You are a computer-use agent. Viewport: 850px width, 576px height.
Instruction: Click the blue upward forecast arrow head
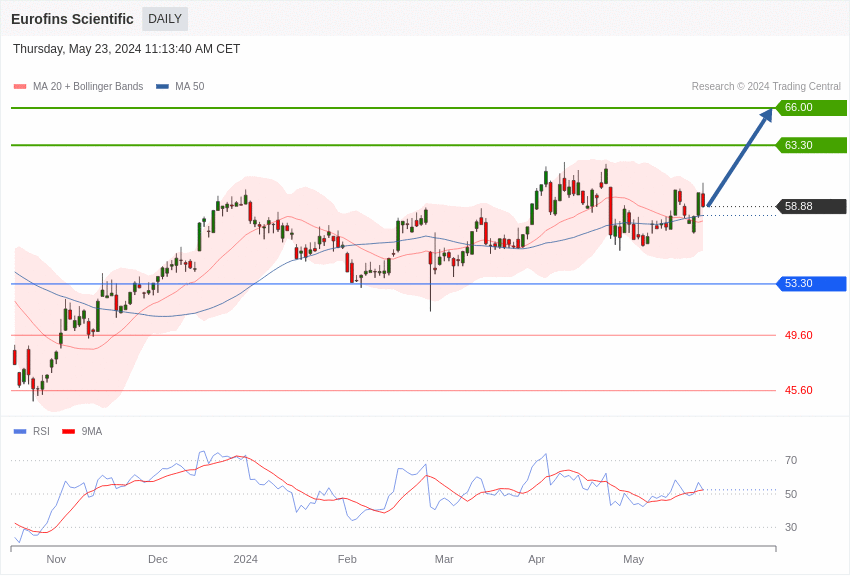click(766, 115)
